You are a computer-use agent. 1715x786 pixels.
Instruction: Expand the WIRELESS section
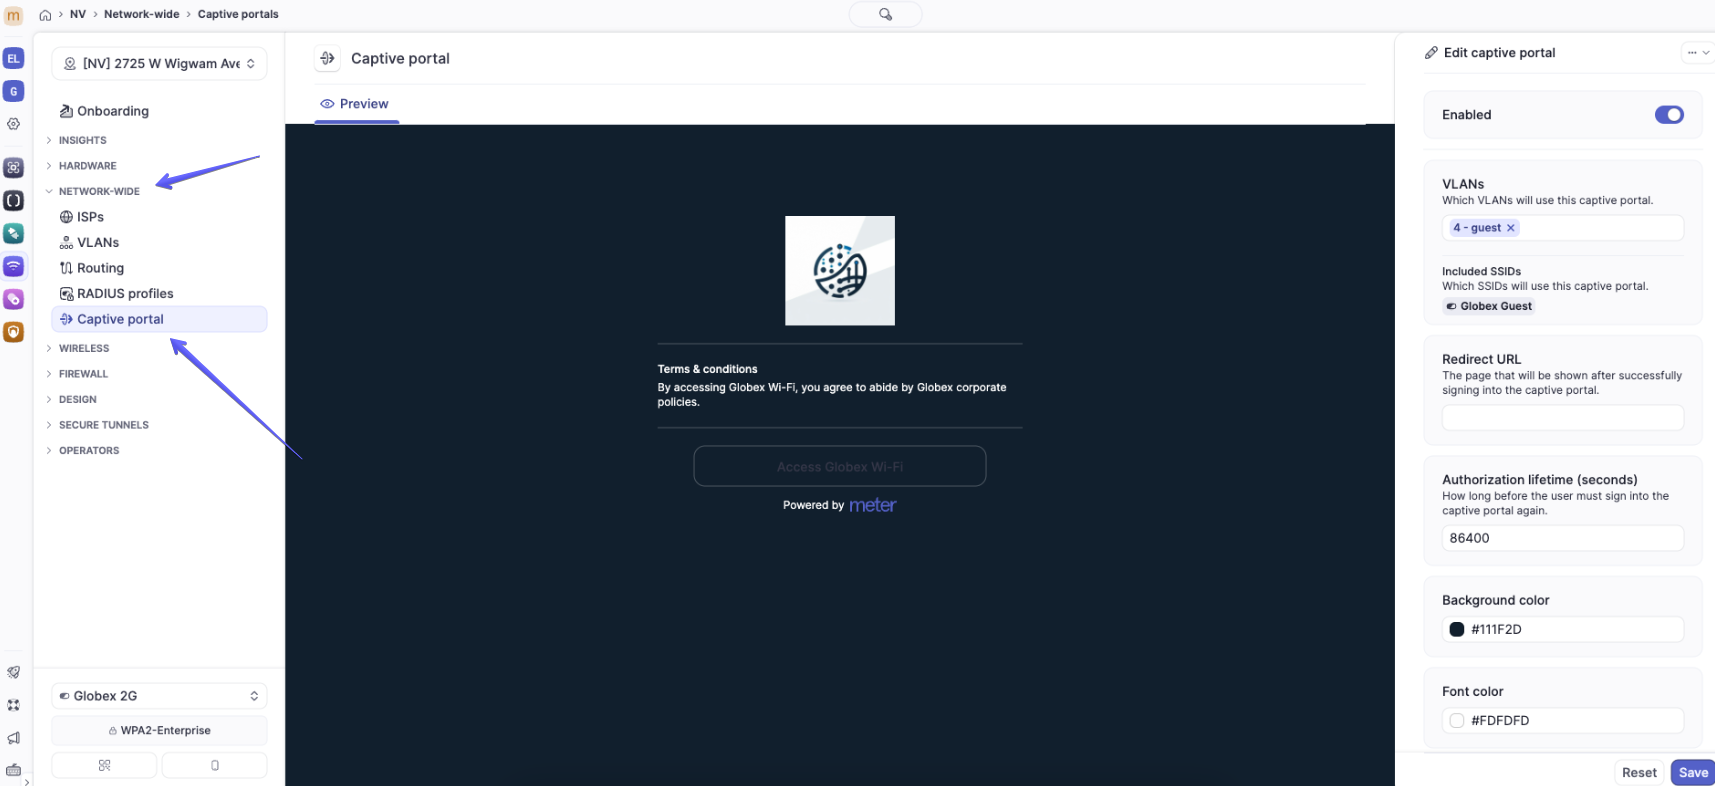[x=83, y=348]
